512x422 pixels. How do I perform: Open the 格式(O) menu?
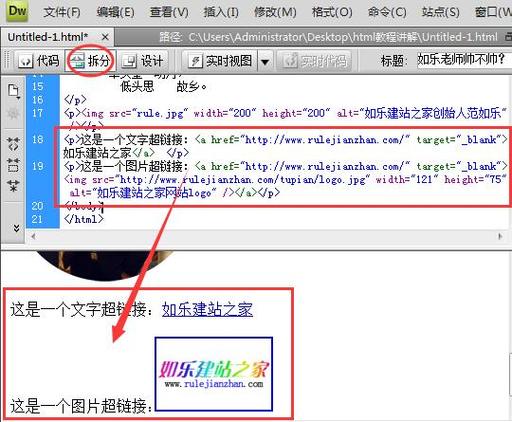[332, 12]
